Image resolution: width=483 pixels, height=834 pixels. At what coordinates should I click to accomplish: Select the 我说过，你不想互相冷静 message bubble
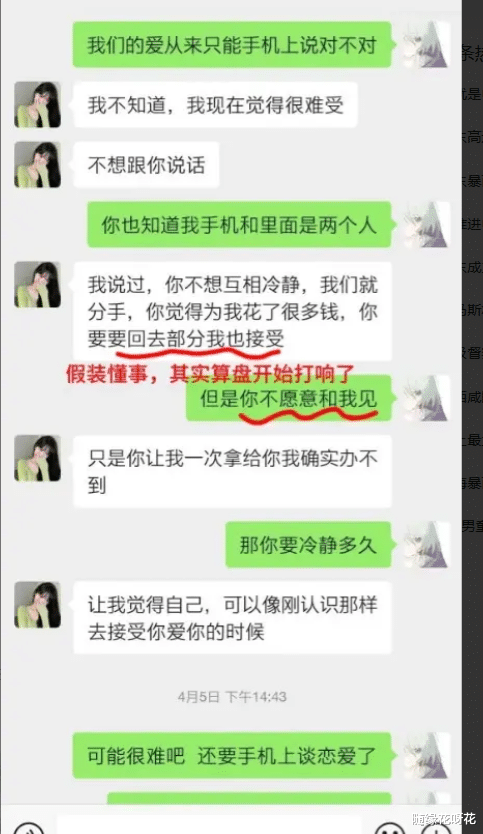[x=232, y=312]
